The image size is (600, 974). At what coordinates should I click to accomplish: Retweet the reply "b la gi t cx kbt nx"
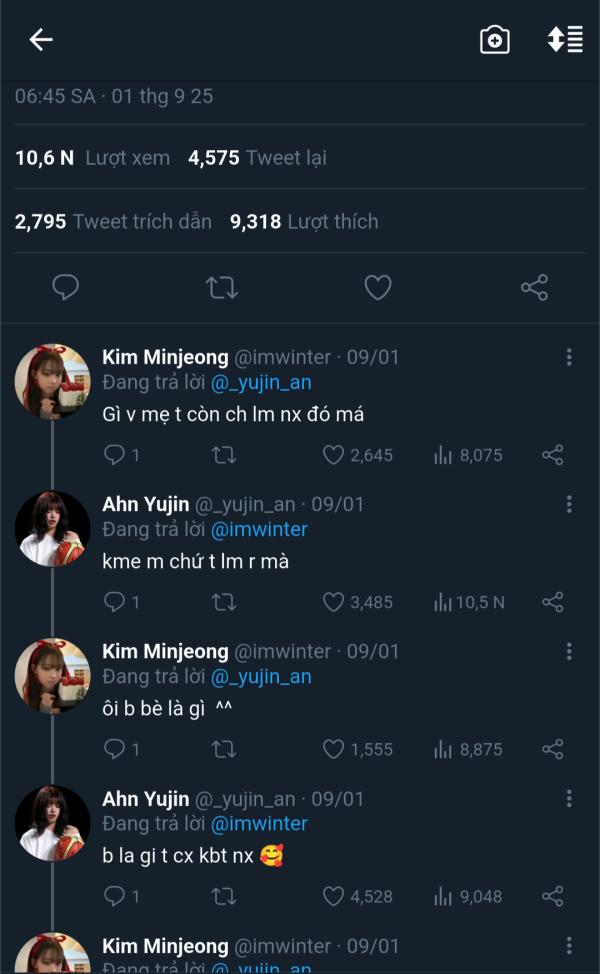[224, 896]
